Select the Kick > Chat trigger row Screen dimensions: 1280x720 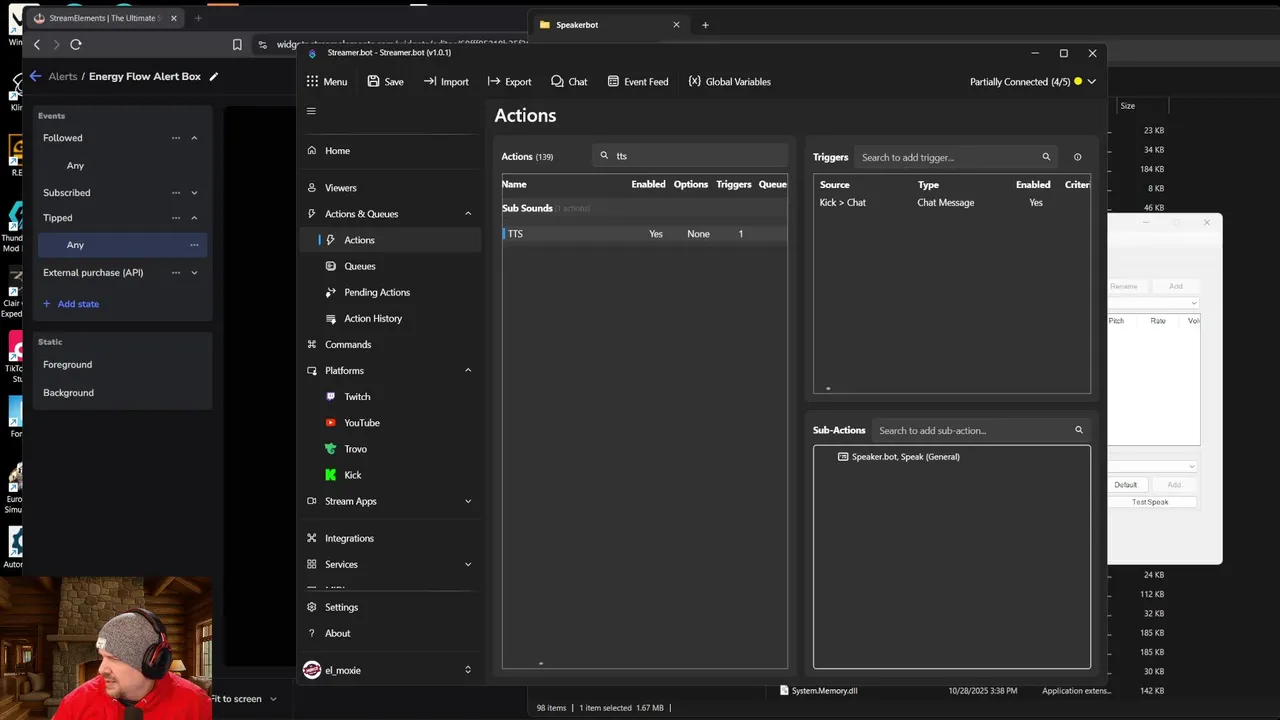click(x=951, y=203)
